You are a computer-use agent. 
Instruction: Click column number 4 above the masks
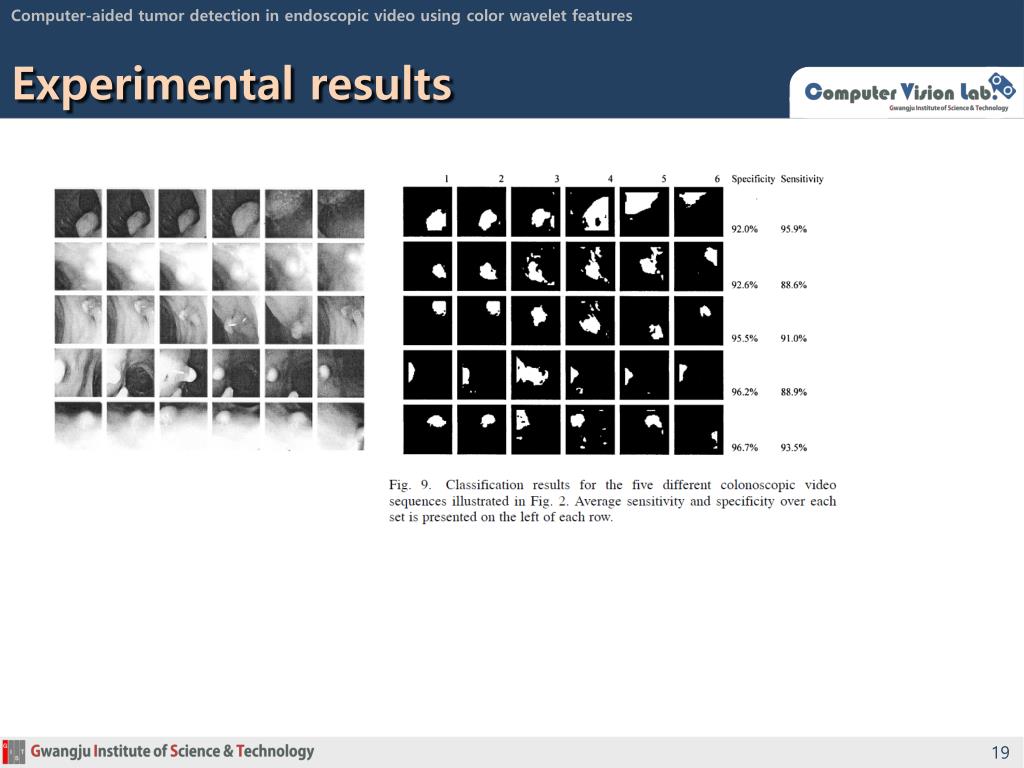(x=610, y=178)
